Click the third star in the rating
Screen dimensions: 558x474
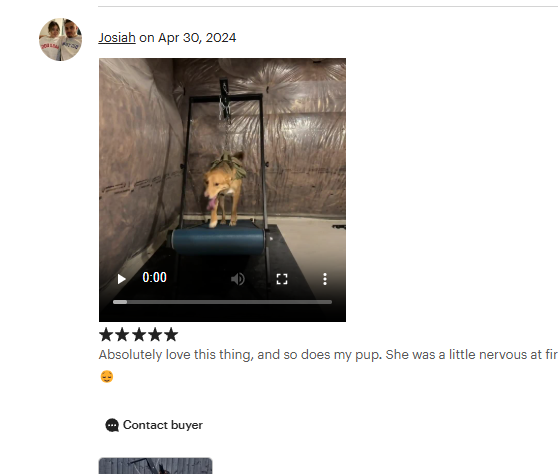point(139,335)
